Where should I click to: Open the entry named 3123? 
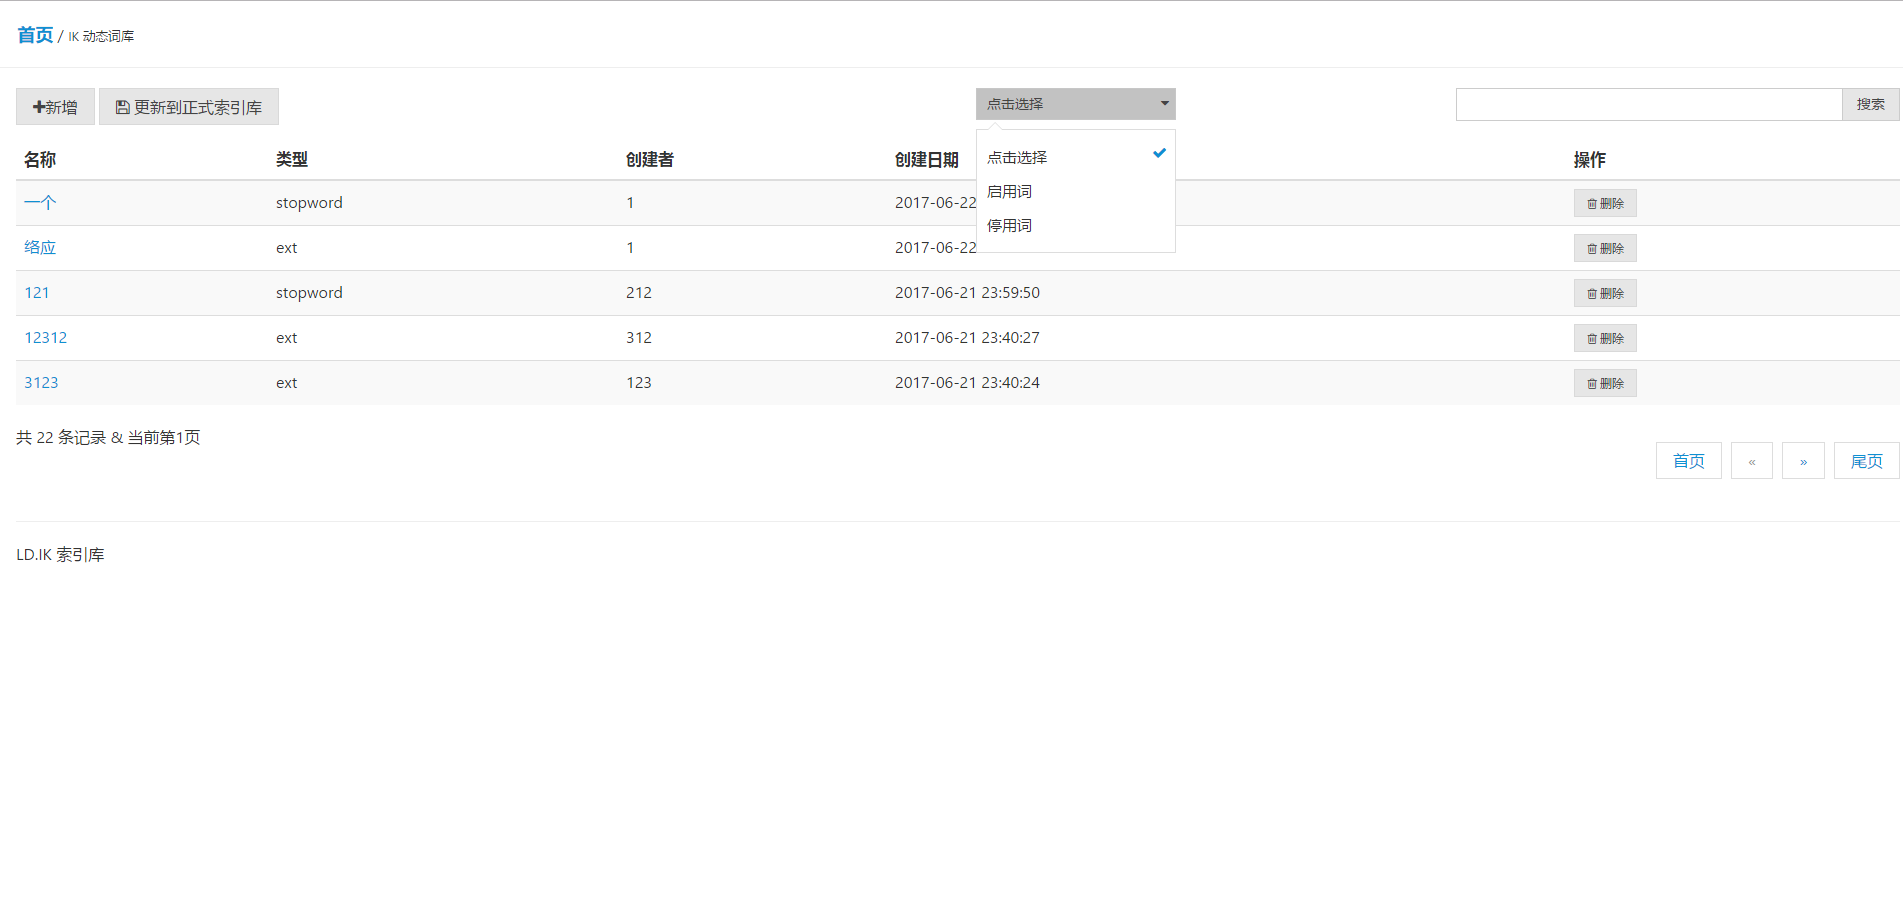41,383
